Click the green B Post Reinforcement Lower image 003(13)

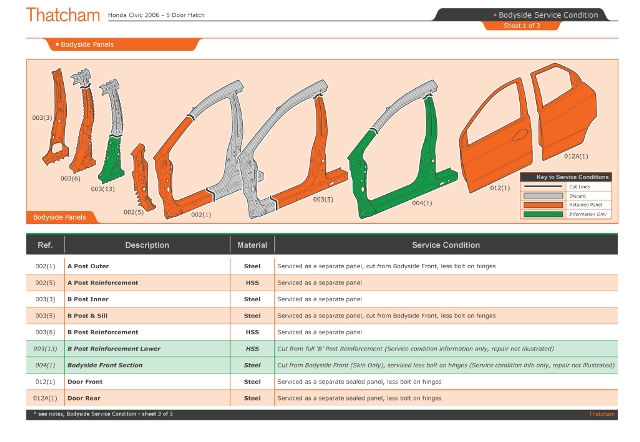[111, 159]
